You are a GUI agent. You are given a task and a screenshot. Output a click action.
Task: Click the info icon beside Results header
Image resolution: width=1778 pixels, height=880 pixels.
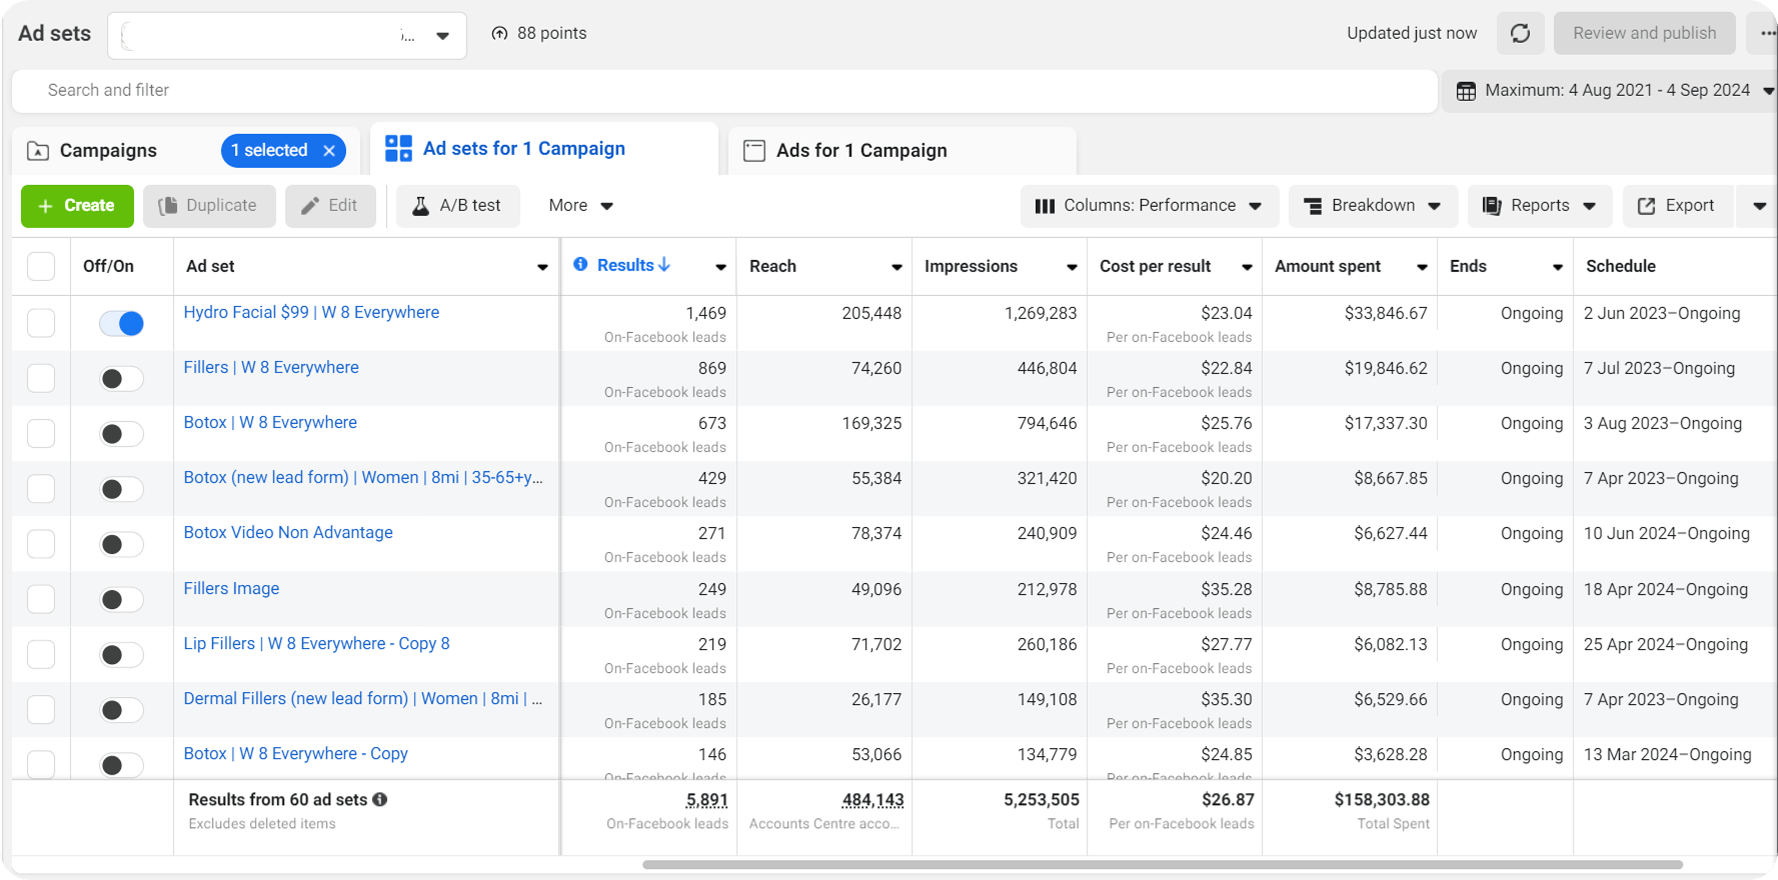[580, 265]
